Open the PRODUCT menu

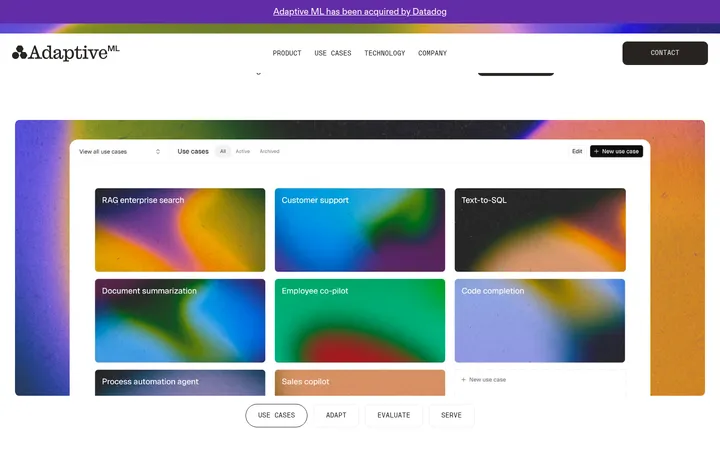[x=287, y=53]
